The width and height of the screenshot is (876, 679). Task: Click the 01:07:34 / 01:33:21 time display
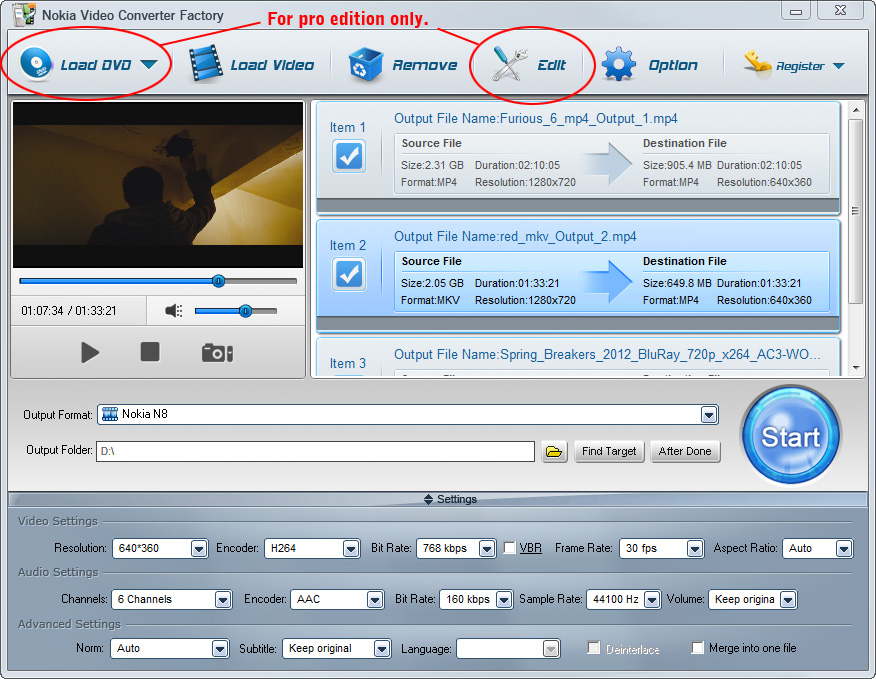69,311
